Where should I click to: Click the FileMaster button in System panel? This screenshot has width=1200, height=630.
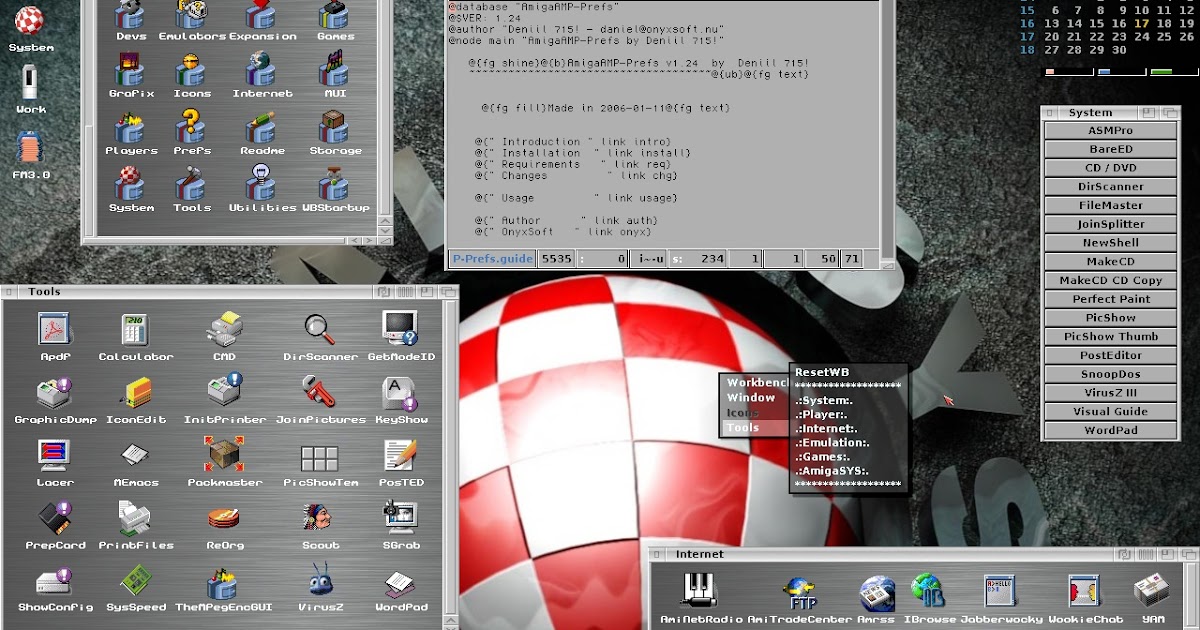1110,205
